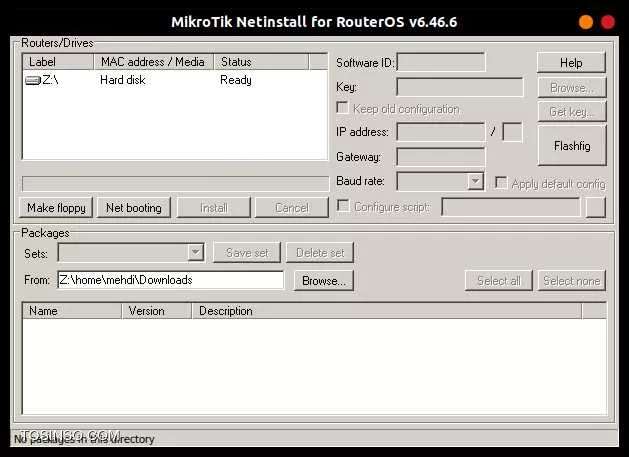The height and width of the screenshot is (457, 629).
Task: Expand the Sets combo box
Action: point(195,252)
